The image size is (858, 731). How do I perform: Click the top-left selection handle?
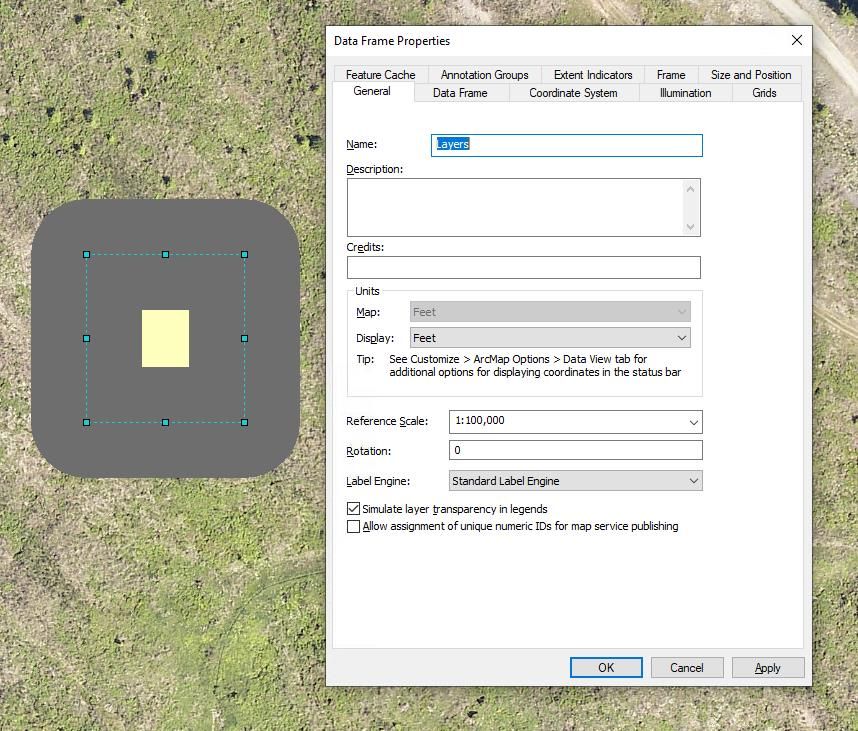(x=86, y=254)
